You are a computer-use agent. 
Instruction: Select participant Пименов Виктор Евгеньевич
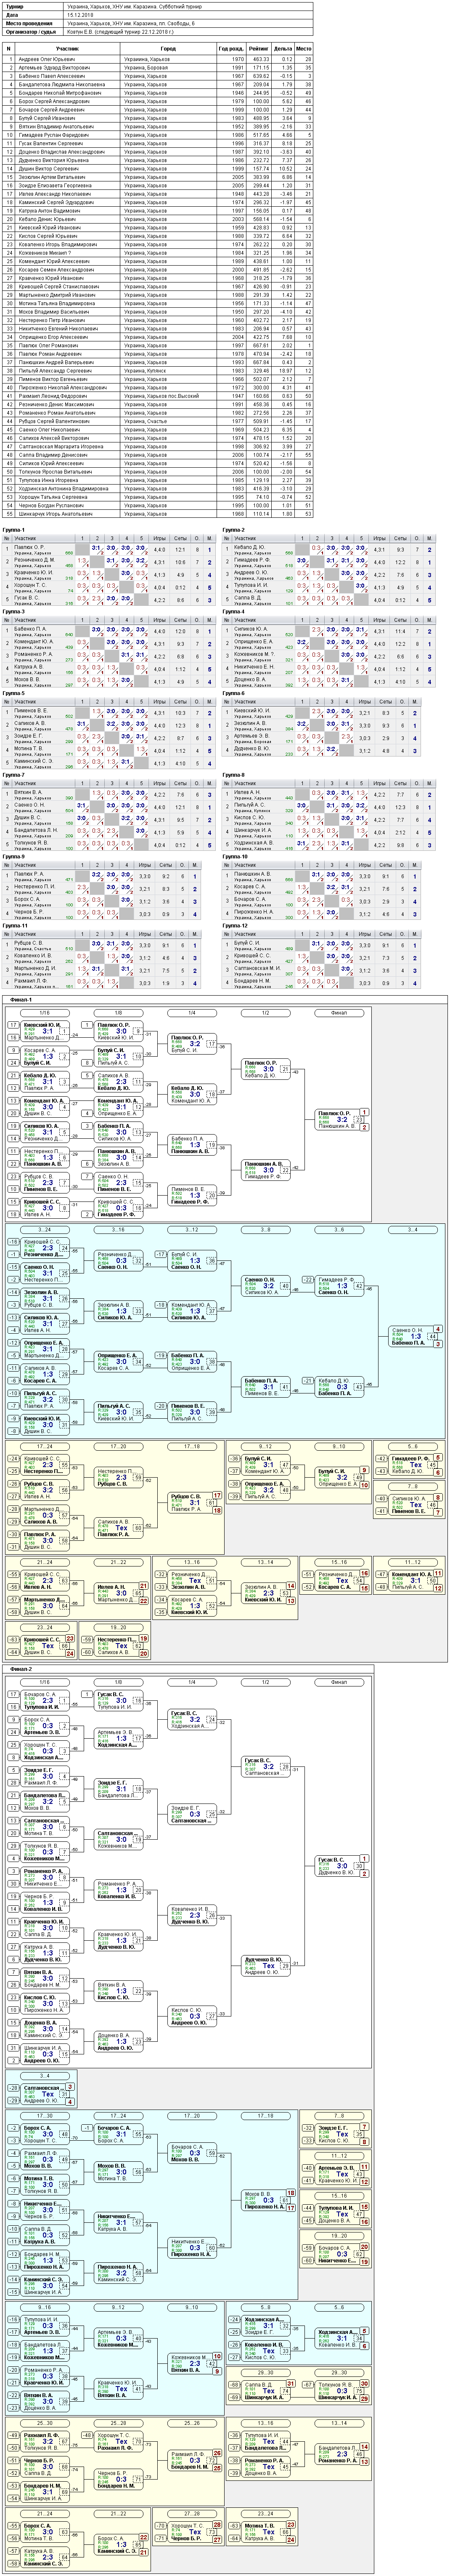click(53, 379)
